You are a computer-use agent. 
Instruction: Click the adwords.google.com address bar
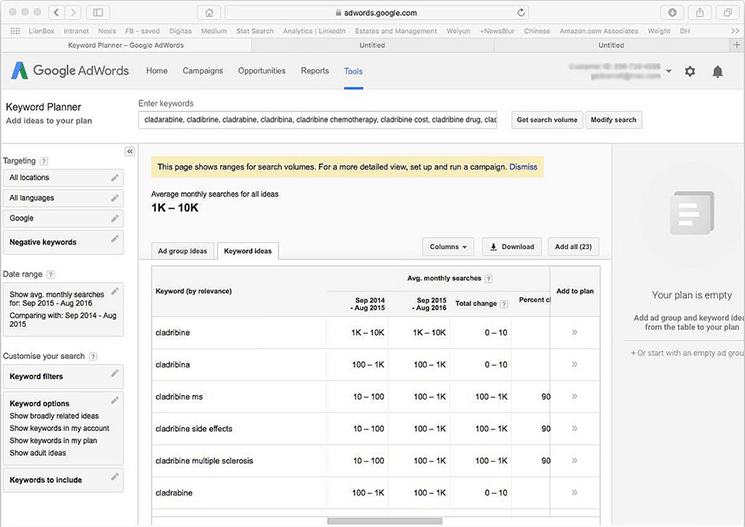tap(376, 13)
